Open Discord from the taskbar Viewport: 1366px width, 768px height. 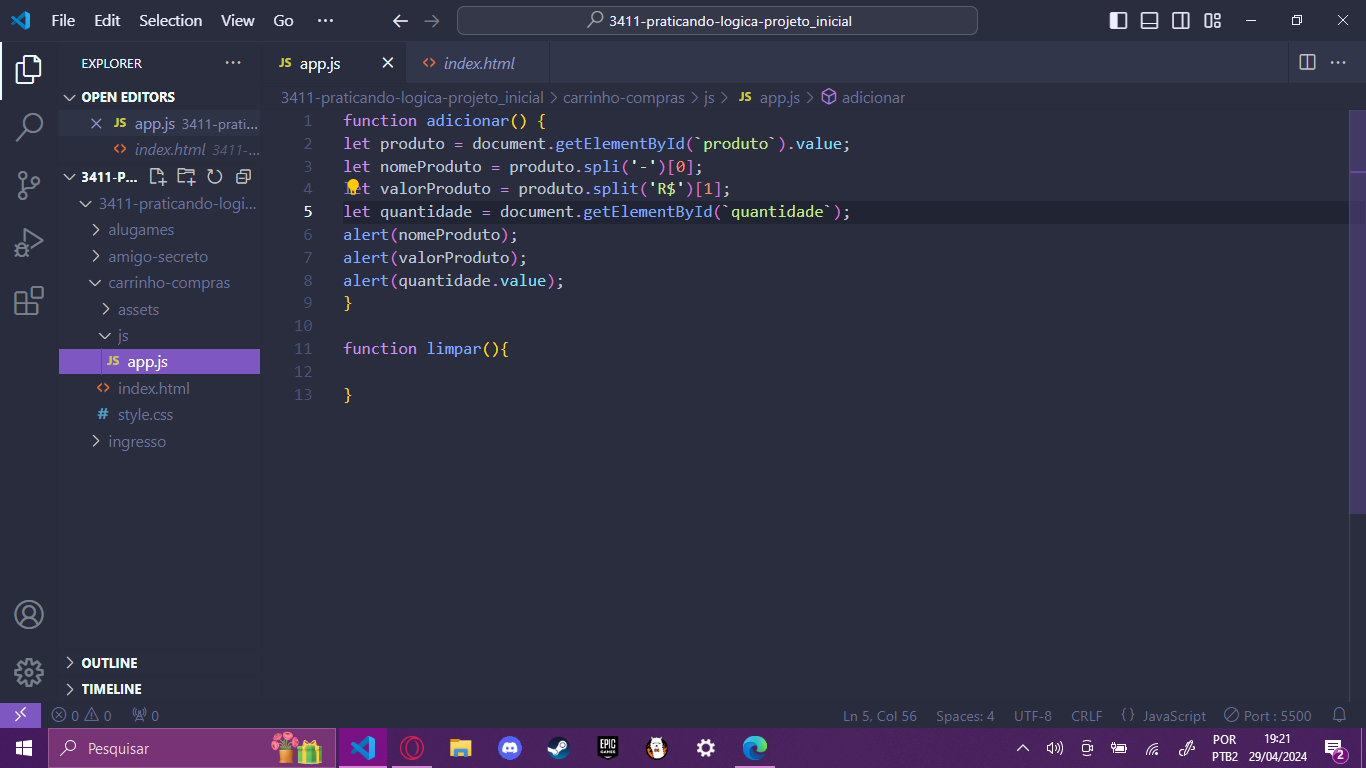click(510, 748)
